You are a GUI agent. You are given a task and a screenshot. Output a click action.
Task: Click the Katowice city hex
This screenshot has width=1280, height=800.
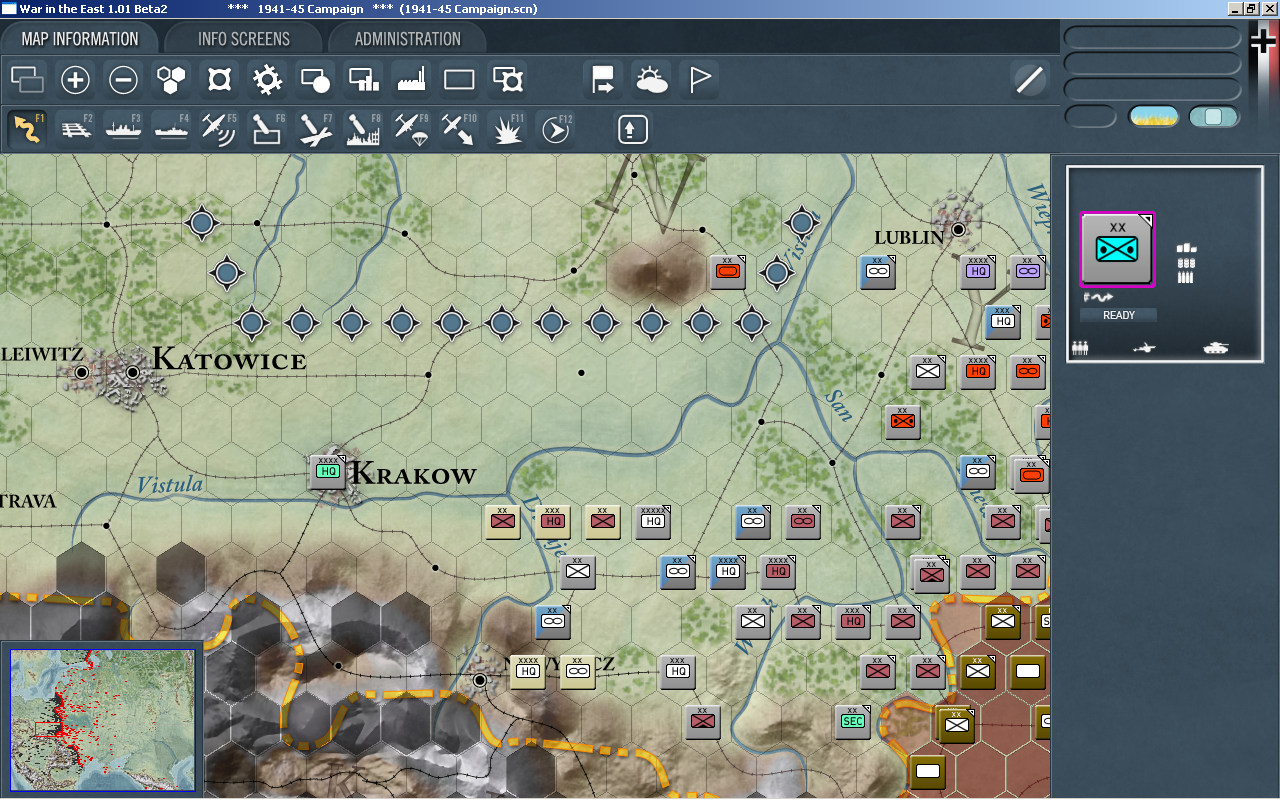tap(132, 372)
